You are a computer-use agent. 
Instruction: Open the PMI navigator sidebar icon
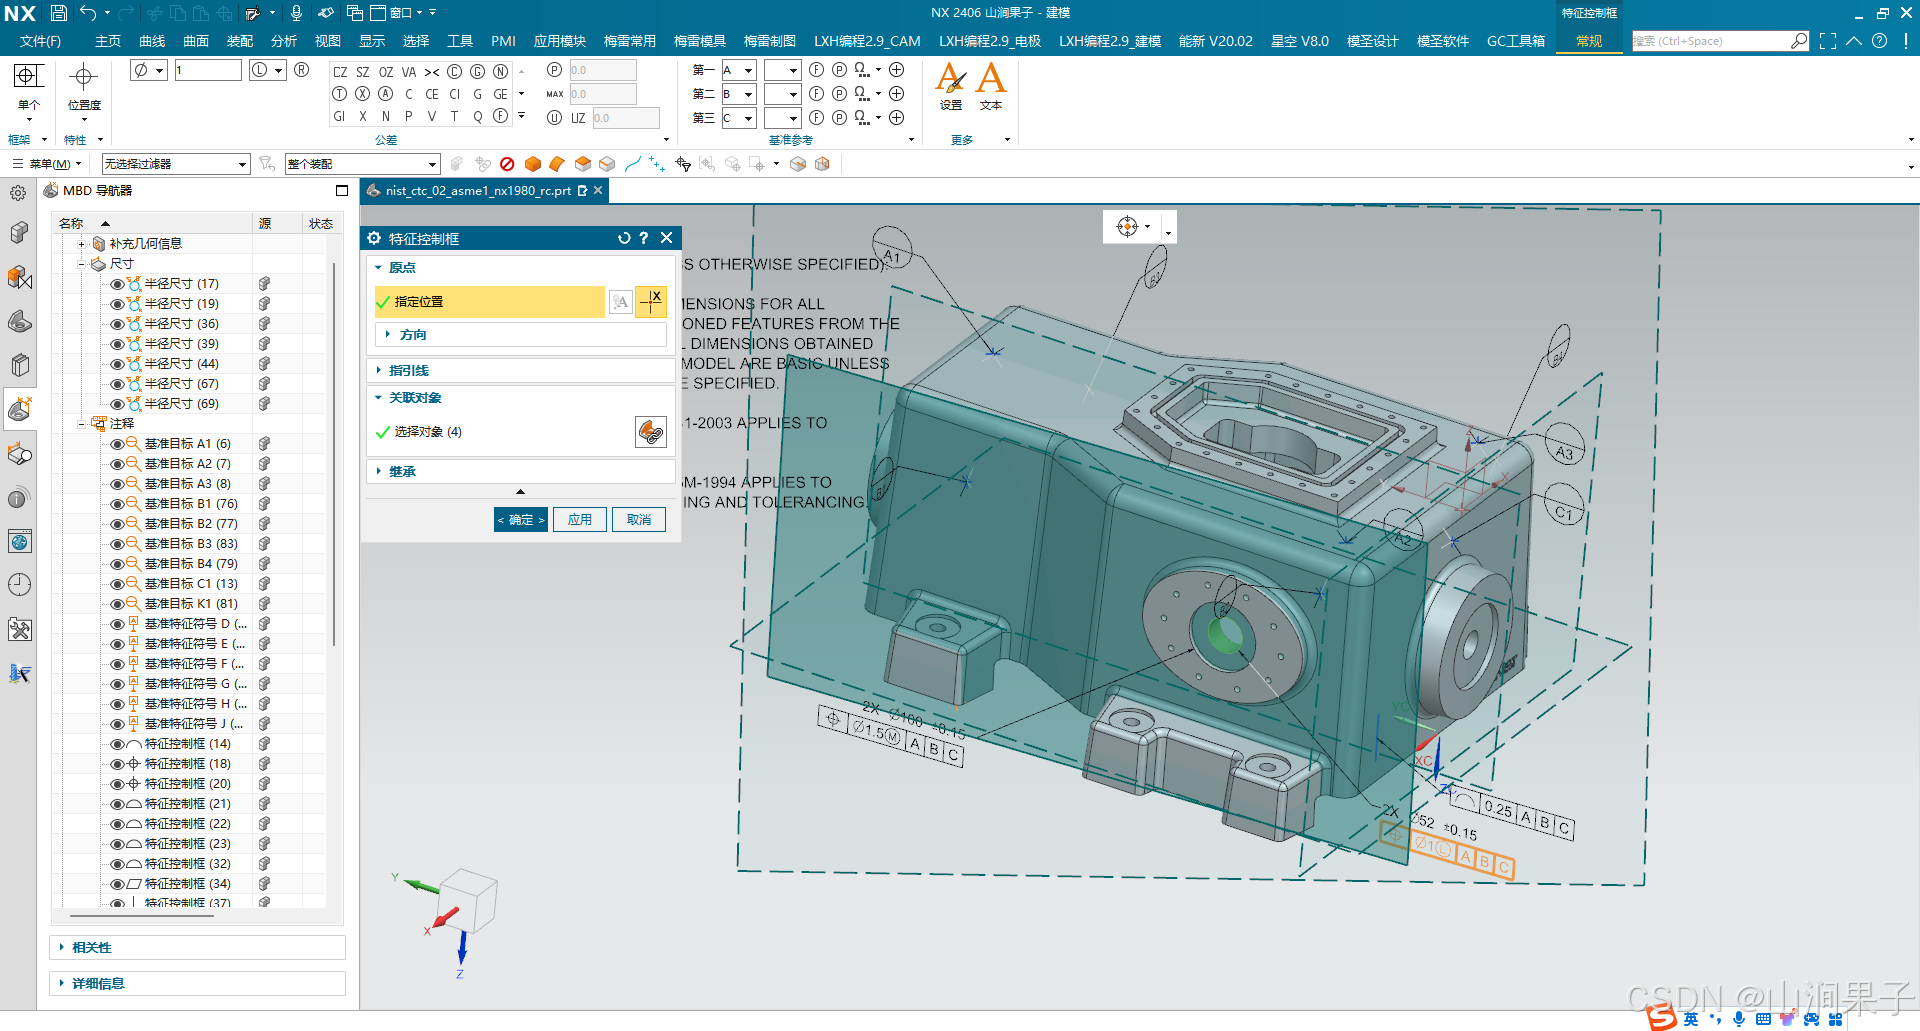pyautogui.click(x=20, y=409)
